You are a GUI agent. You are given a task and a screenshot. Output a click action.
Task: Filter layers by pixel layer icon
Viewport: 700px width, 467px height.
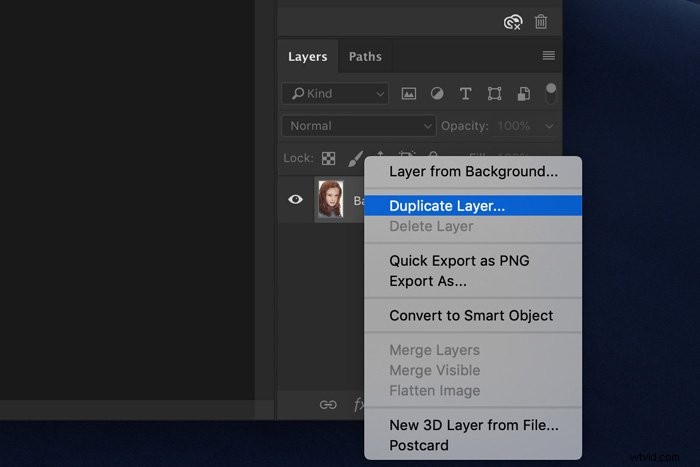[x=408, y=93]
